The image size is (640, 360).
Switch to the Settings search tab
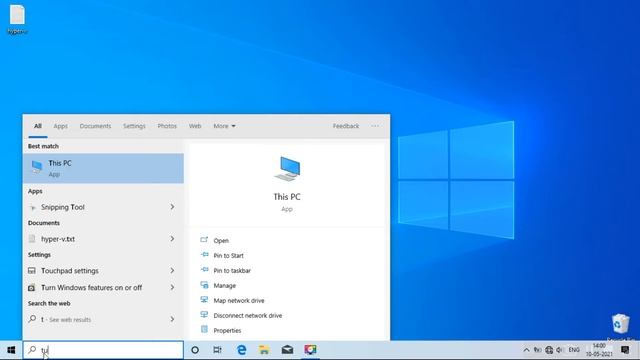click(134, 126)
